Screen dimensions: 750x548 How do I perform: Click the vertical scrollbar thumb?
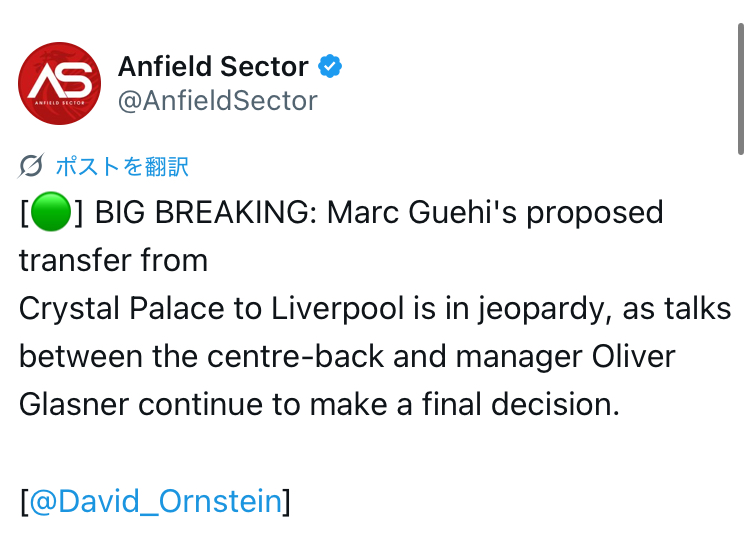(x=740, y=89)
